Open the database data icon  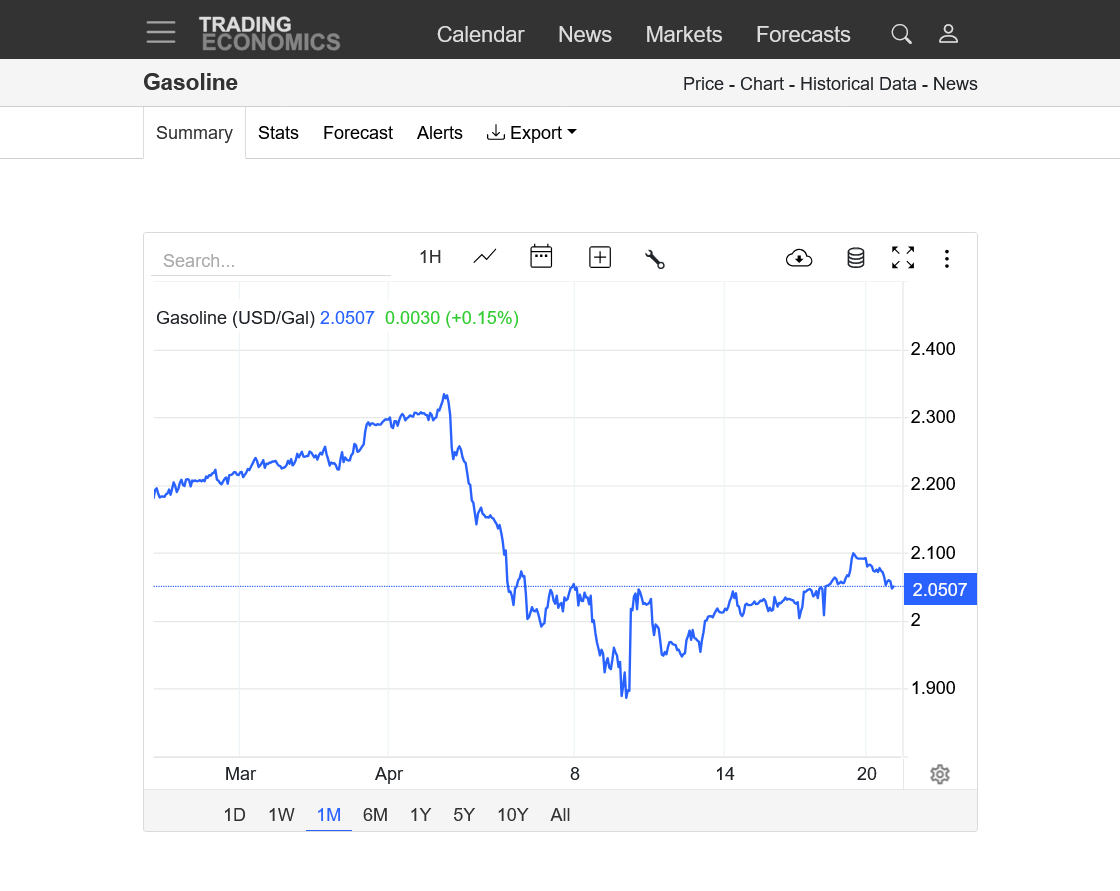(856, 258)
